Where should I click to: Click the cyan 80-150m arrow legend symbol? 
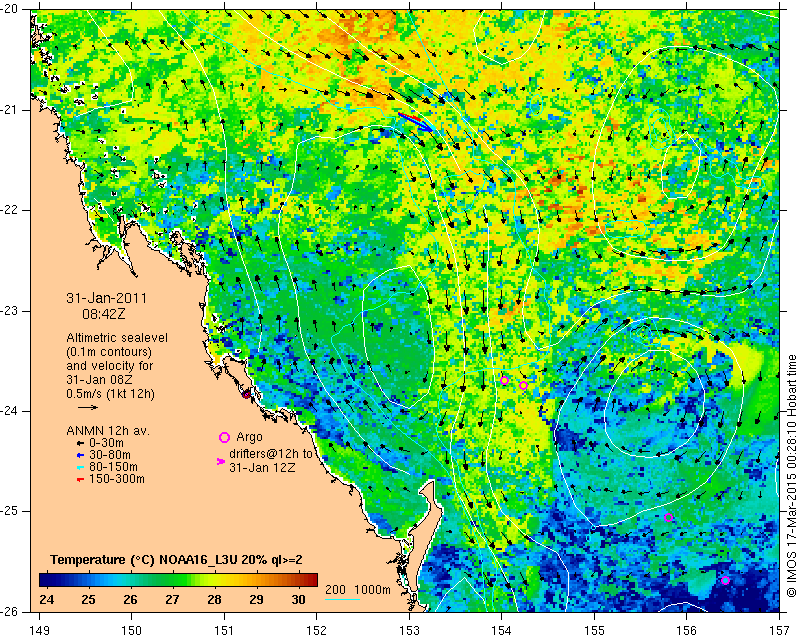pos(80,467)
